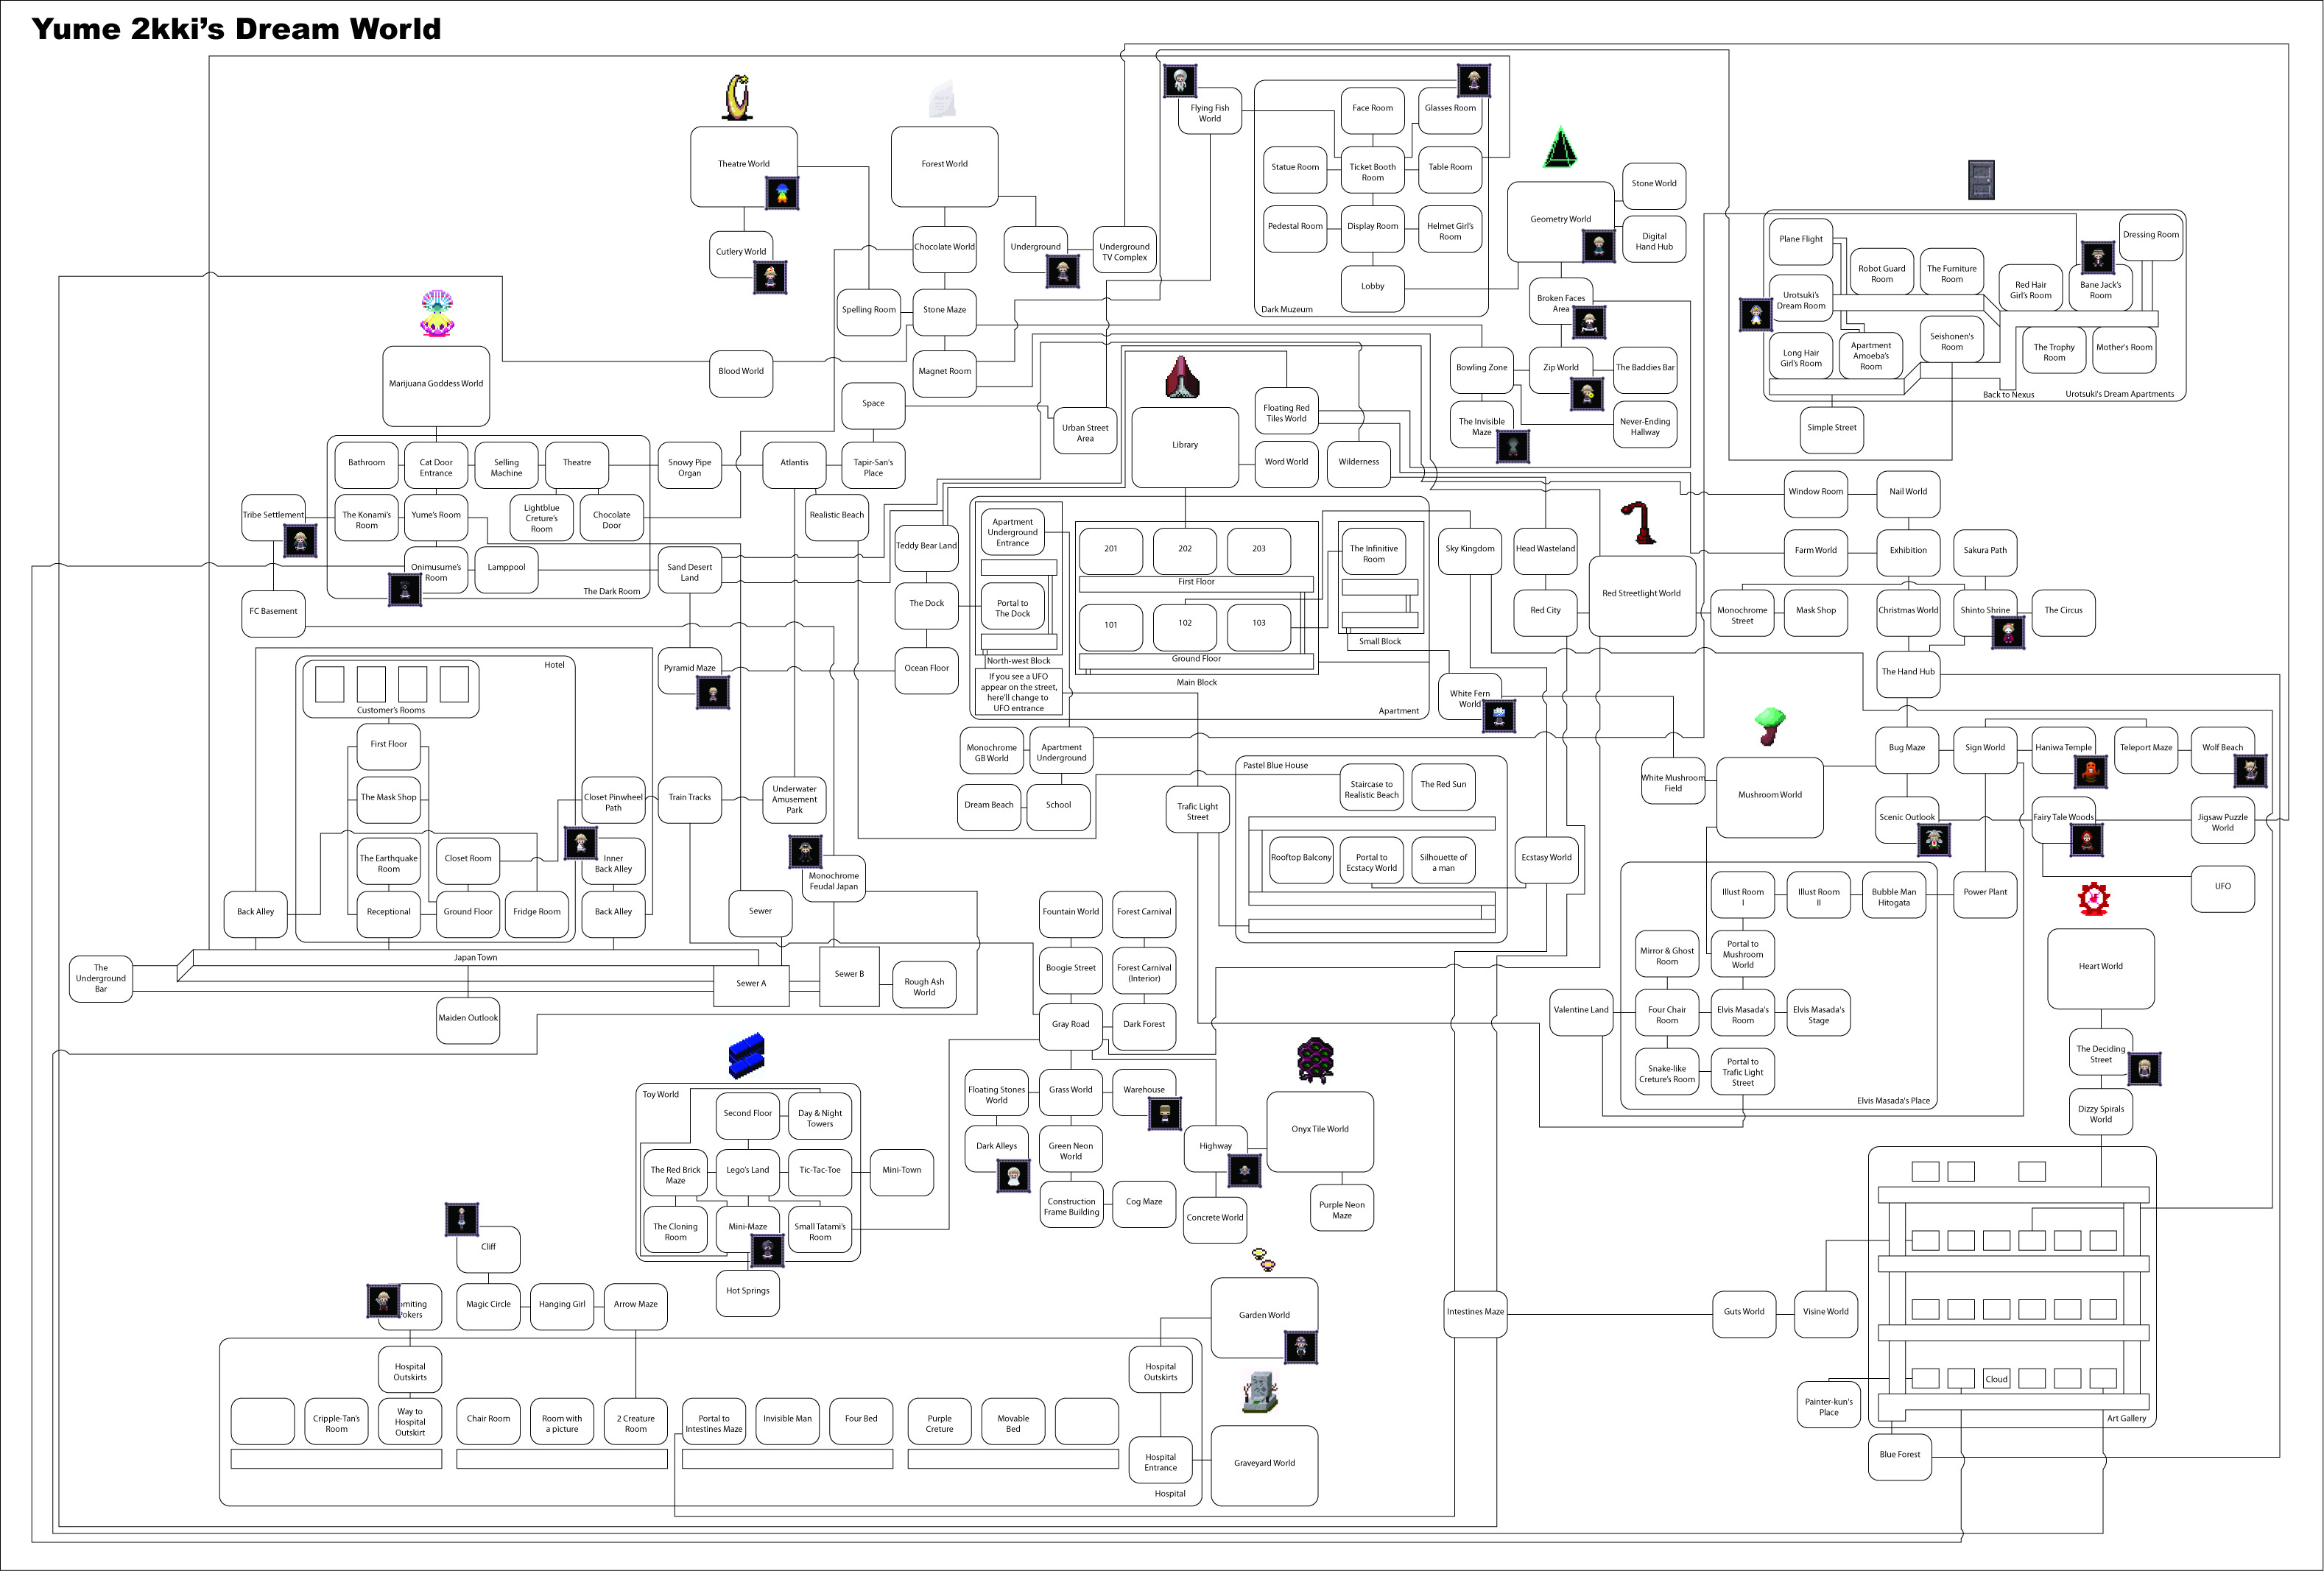Click the character sprite on Cutlery World
This screenshot has height=1571, width=2324.
(770, 276)
